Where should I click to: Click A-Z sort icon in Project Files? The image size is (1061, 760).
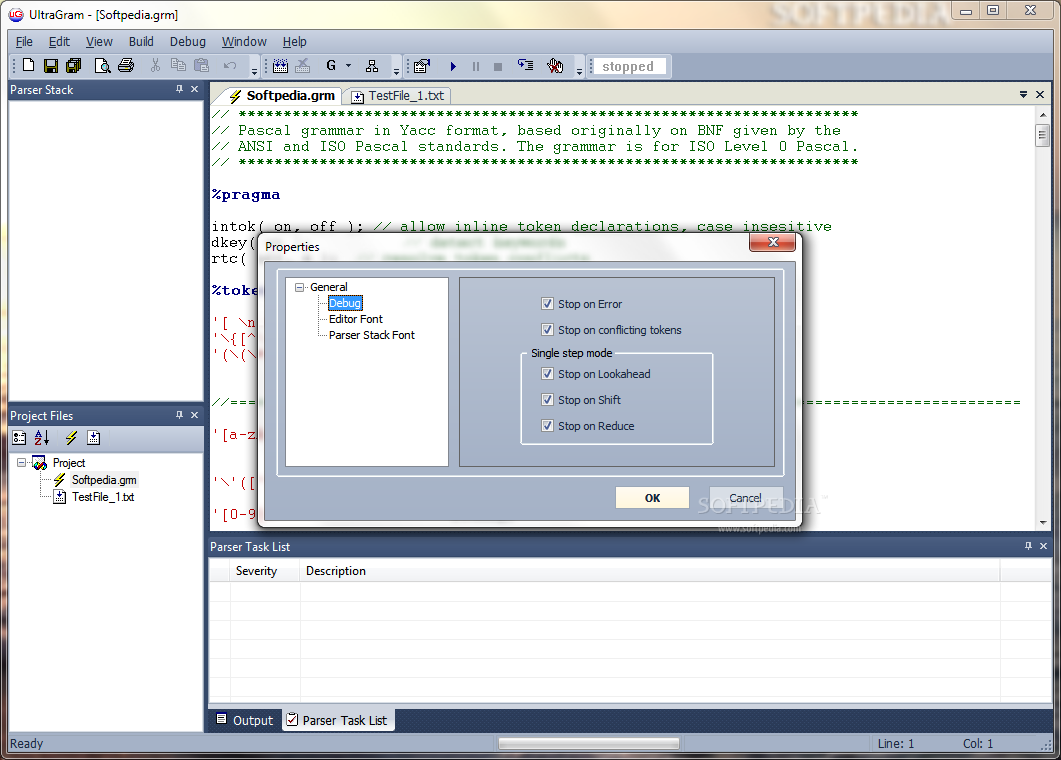(42, 438)
